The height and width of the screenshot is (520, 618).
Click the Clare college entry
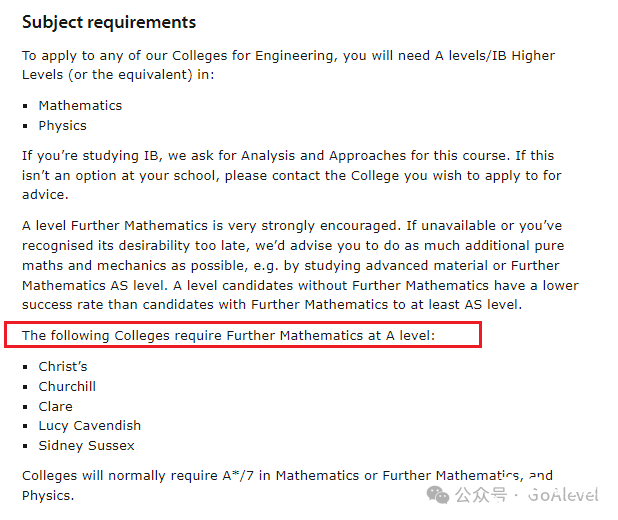pos(56,406)
